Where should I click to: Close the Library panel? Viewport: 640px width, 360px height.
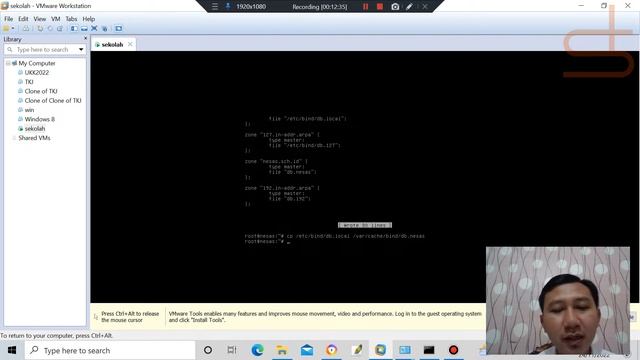tap(85, 38)
